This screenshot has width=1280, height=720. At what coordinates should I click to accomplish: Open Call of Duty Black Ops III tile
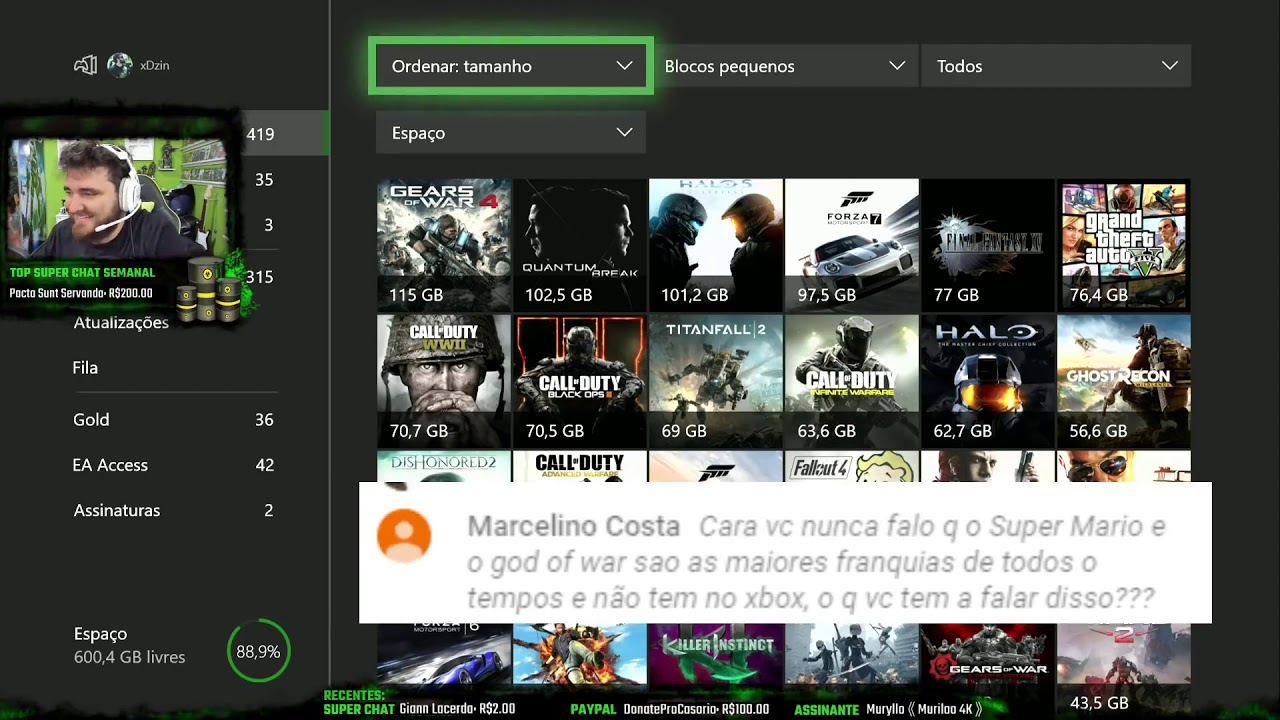[x=580, y=381]
